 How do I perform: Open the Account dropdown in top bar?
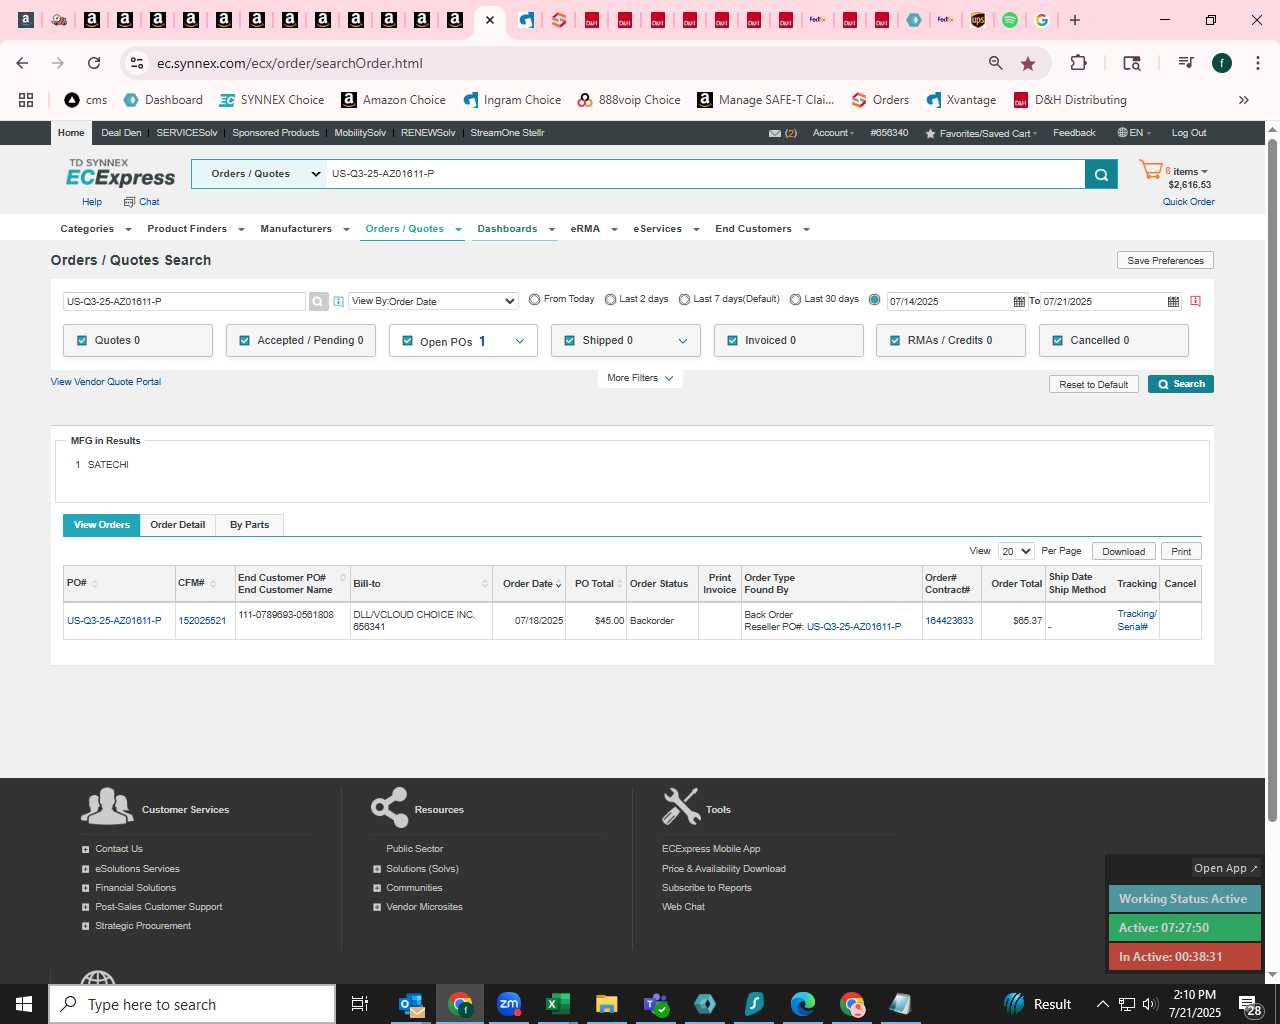(833, 133)
